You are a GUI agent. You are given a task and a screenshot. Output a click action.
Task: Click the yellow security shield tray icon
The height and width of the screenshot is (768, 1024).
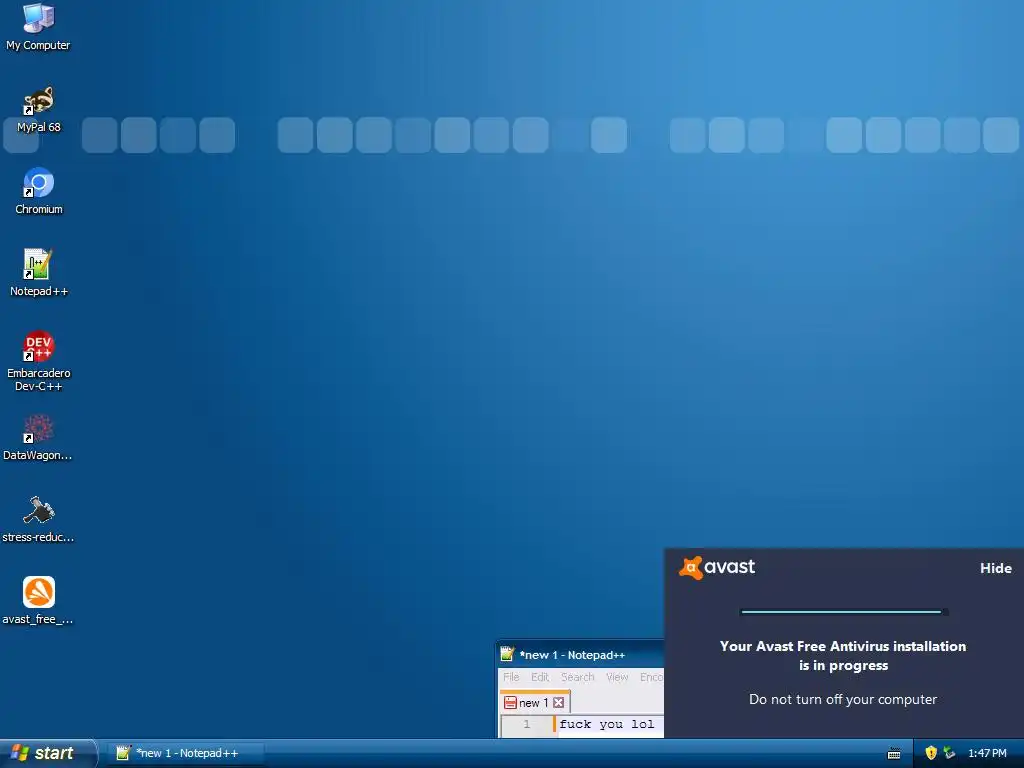point(931,753)
